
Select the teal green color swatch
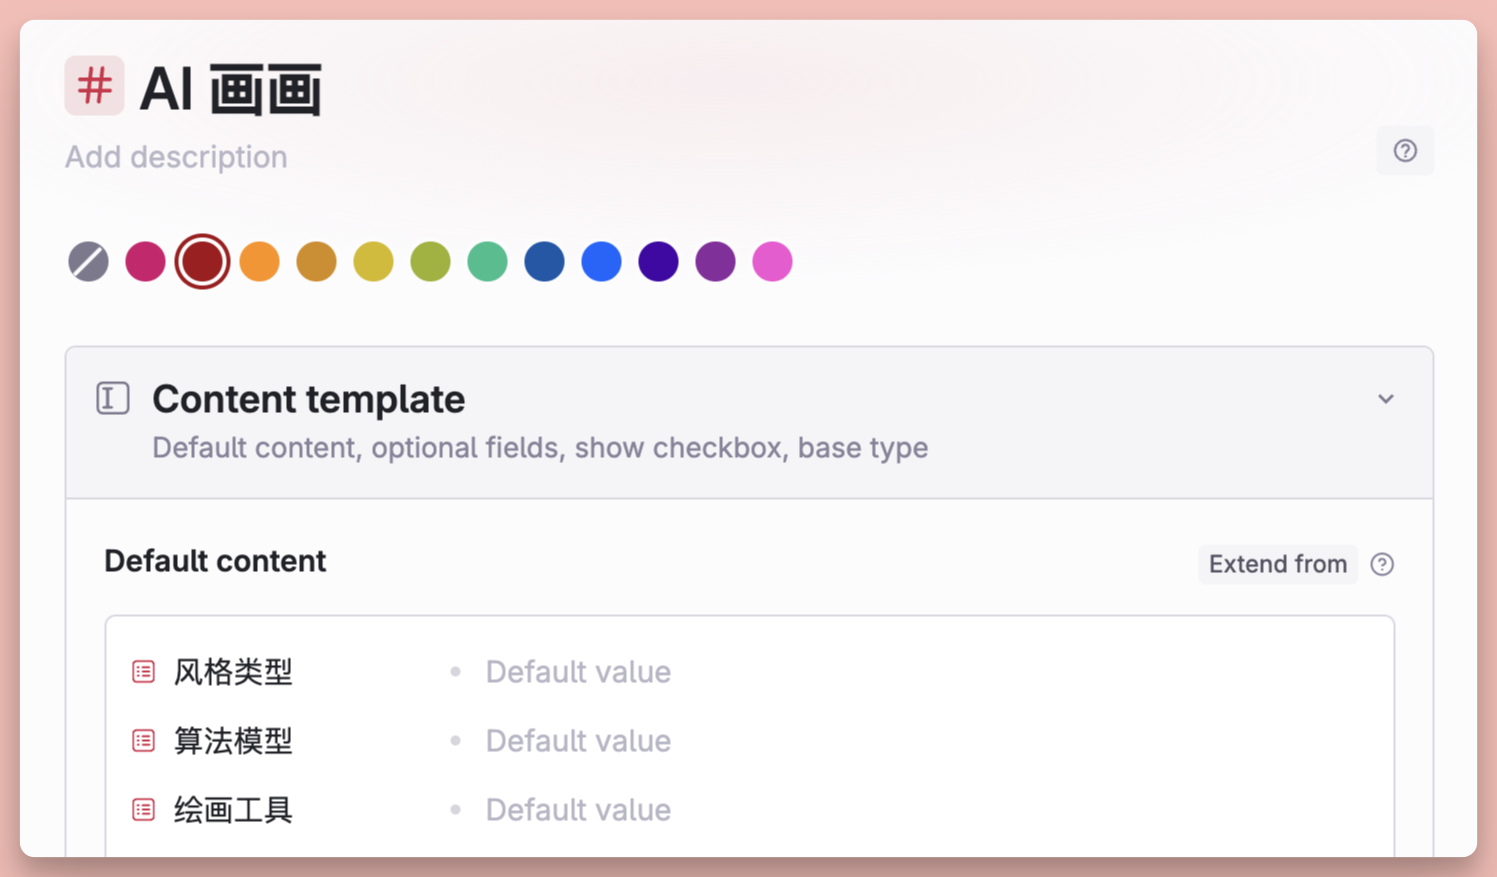488,262
